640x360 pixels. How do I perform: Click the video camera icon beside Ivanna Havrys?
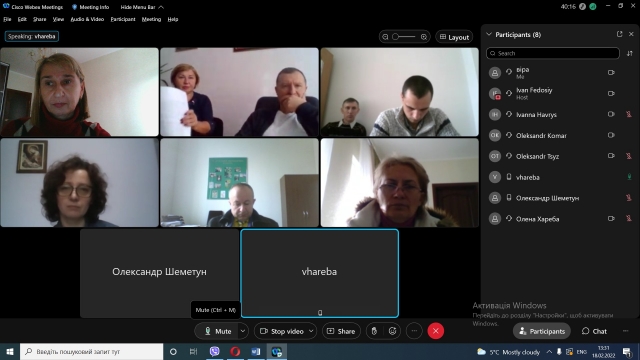click(611, 114)
